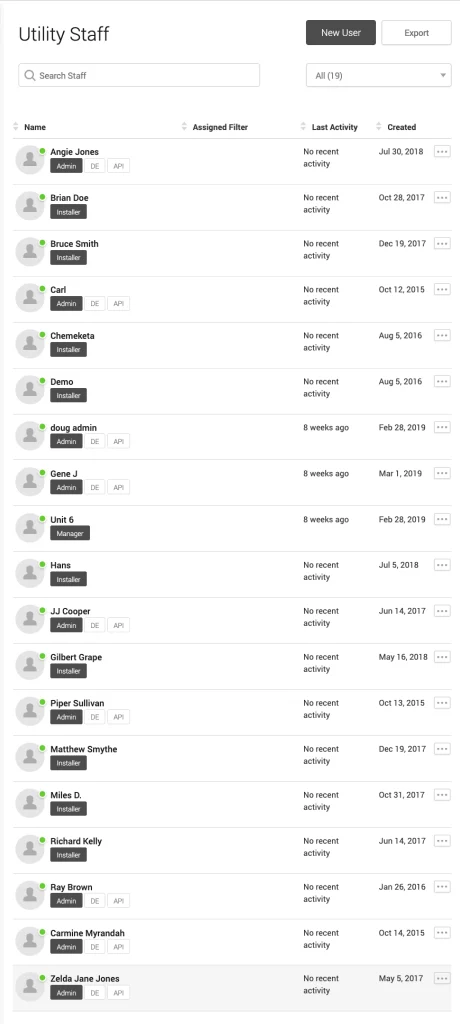This screenshot has height=1024, width=460.
Task: Open the more-options menu for Unit 6
Action: (x=442, y=520)
